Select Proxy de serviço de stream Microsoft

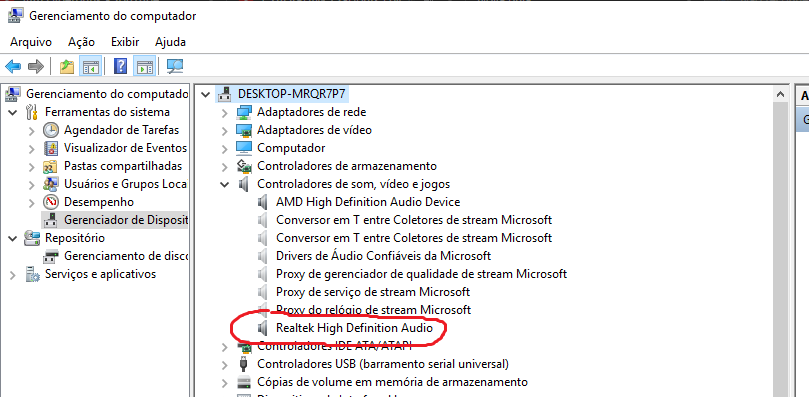(373, 292)
